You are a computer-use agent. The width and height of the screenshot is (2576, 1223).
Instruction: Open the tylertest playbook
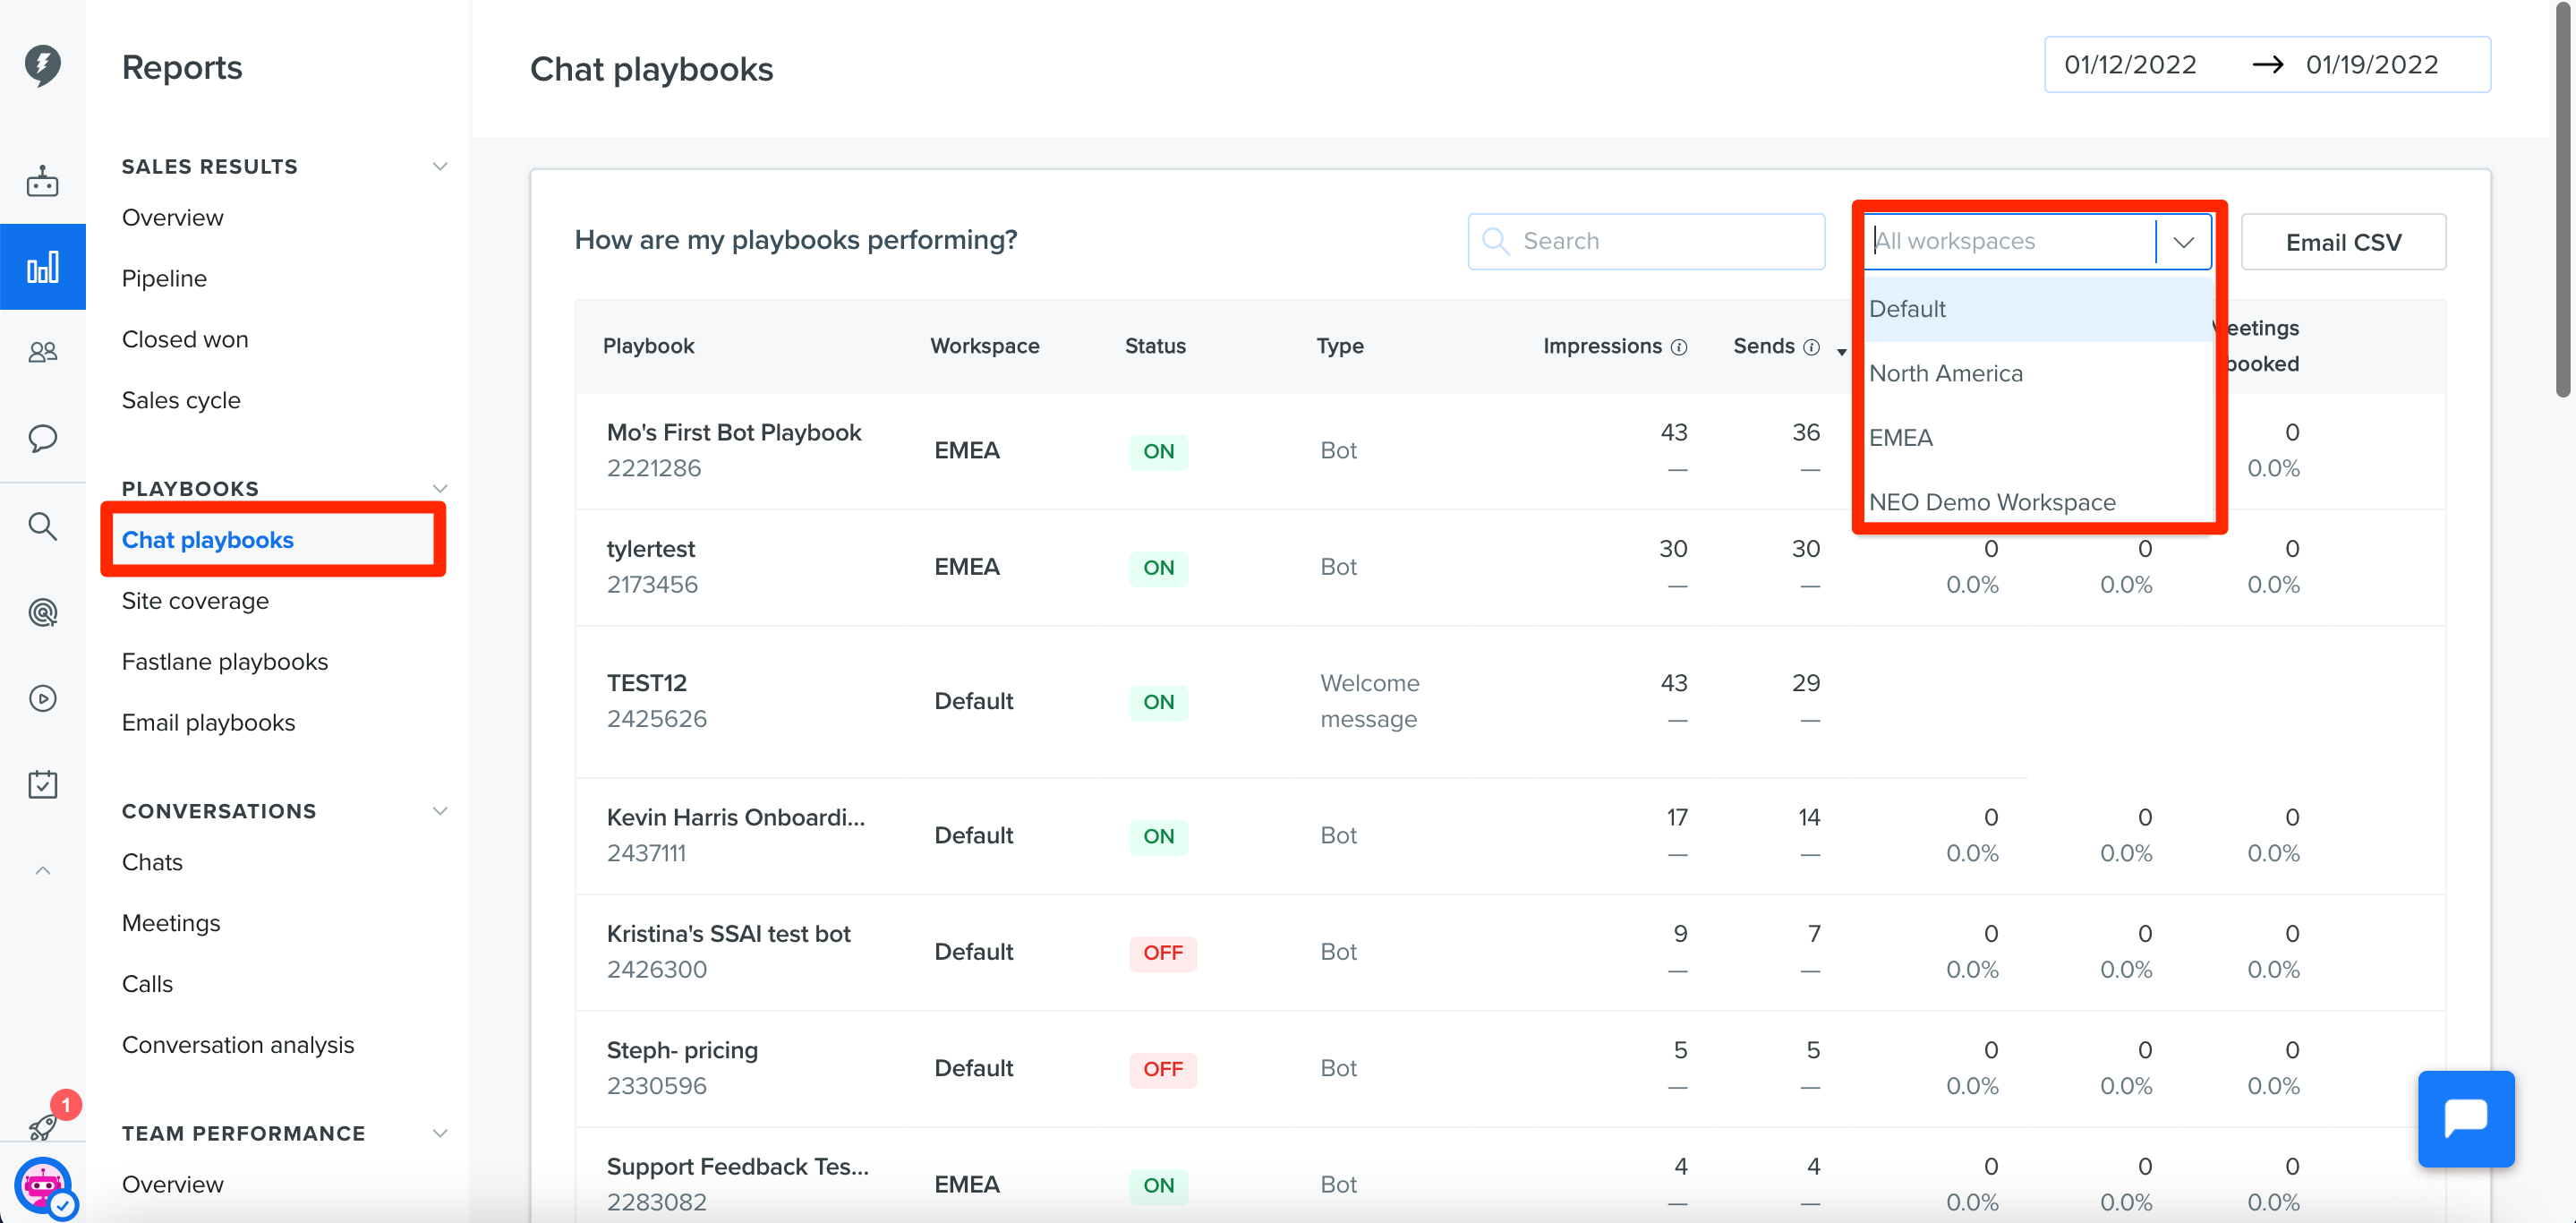tap(650, 549)
